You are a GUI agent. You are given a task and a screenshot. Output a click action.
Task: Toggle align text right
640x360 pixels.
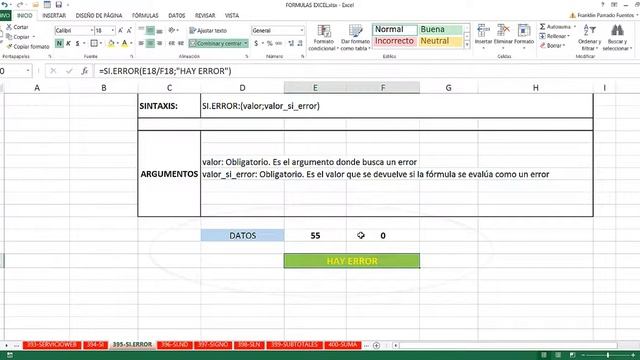[x=159, y=43]
